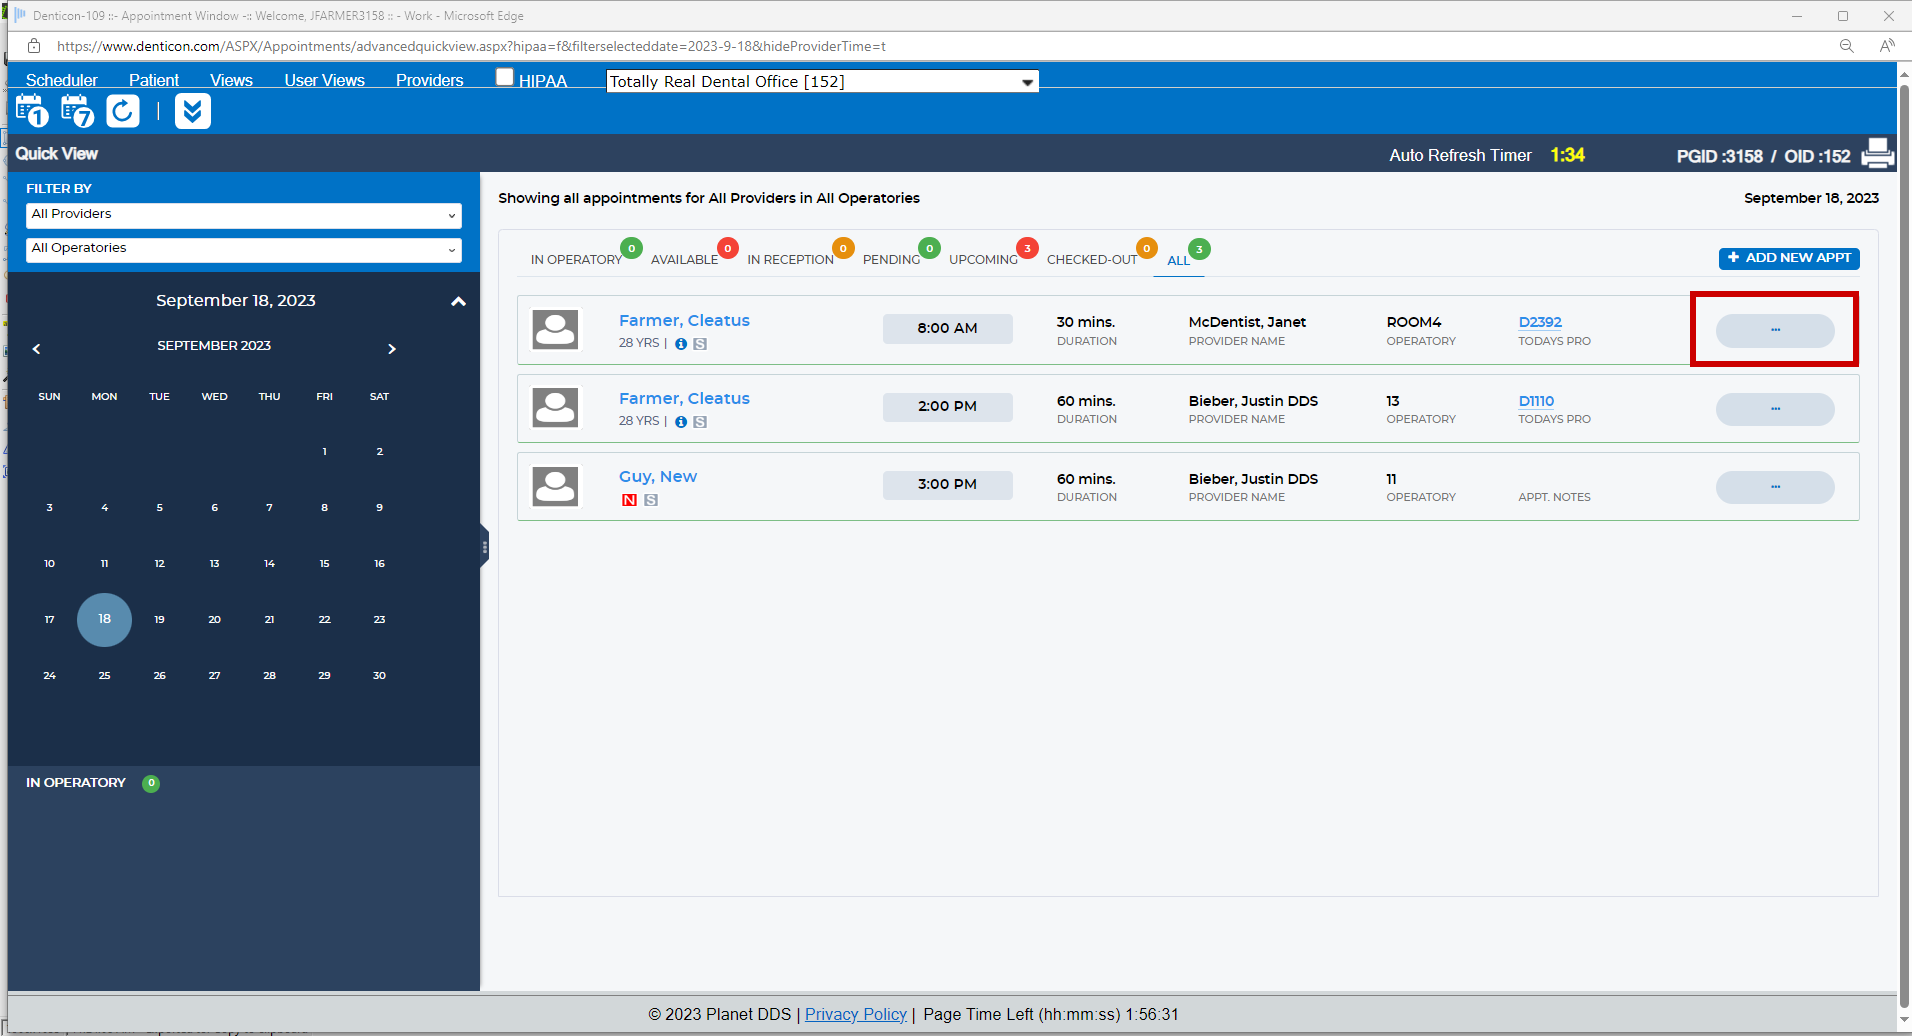Open the Scheduler menu
1912x1036 pixels.
click(x=62, y=81)
